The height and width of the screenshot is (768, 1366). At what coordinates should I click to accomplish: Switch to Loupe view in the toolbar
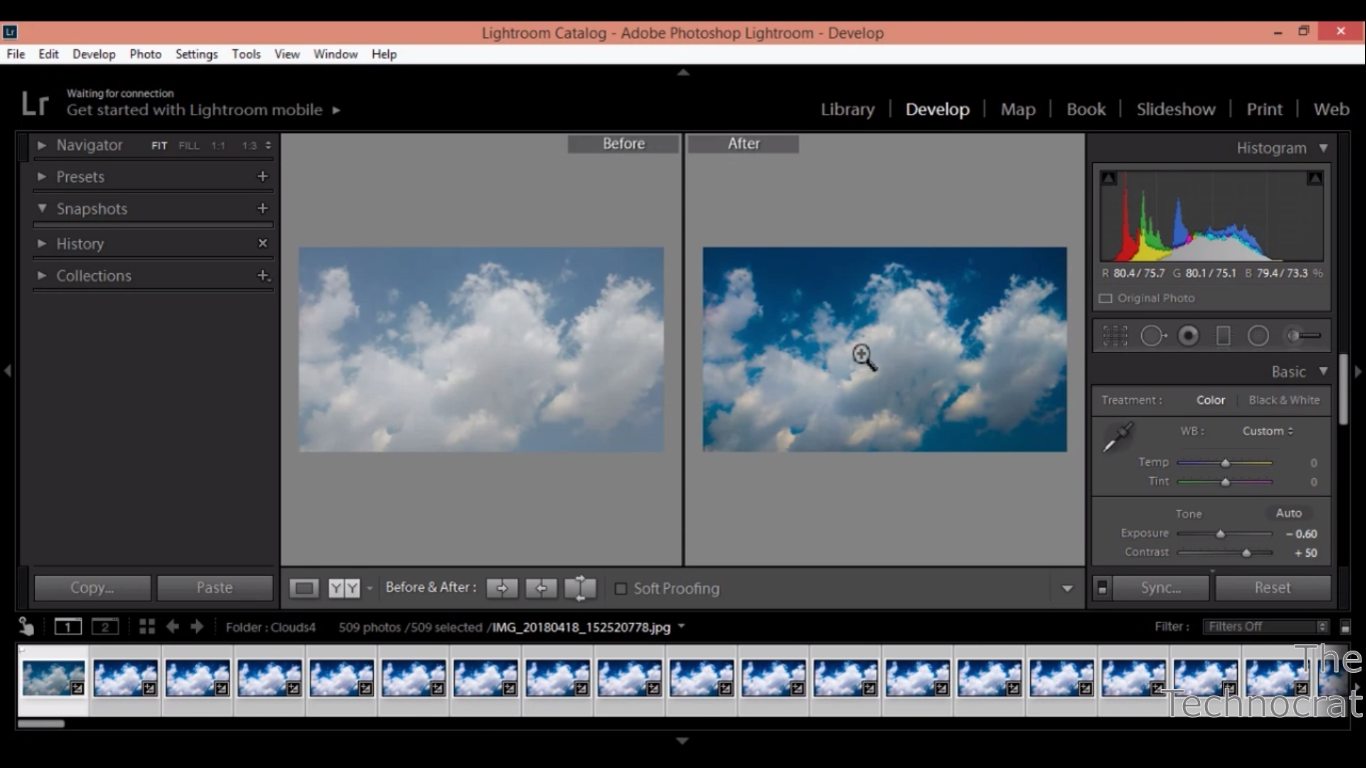click(303, 588)
